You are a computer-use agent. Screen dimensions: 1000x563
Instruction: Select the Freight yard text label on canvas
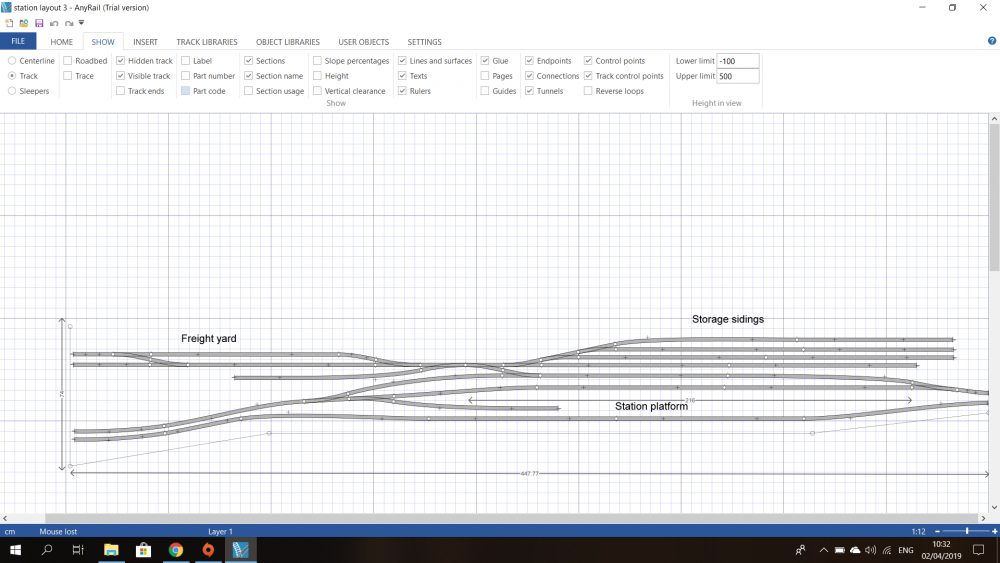tap(209, 339)
